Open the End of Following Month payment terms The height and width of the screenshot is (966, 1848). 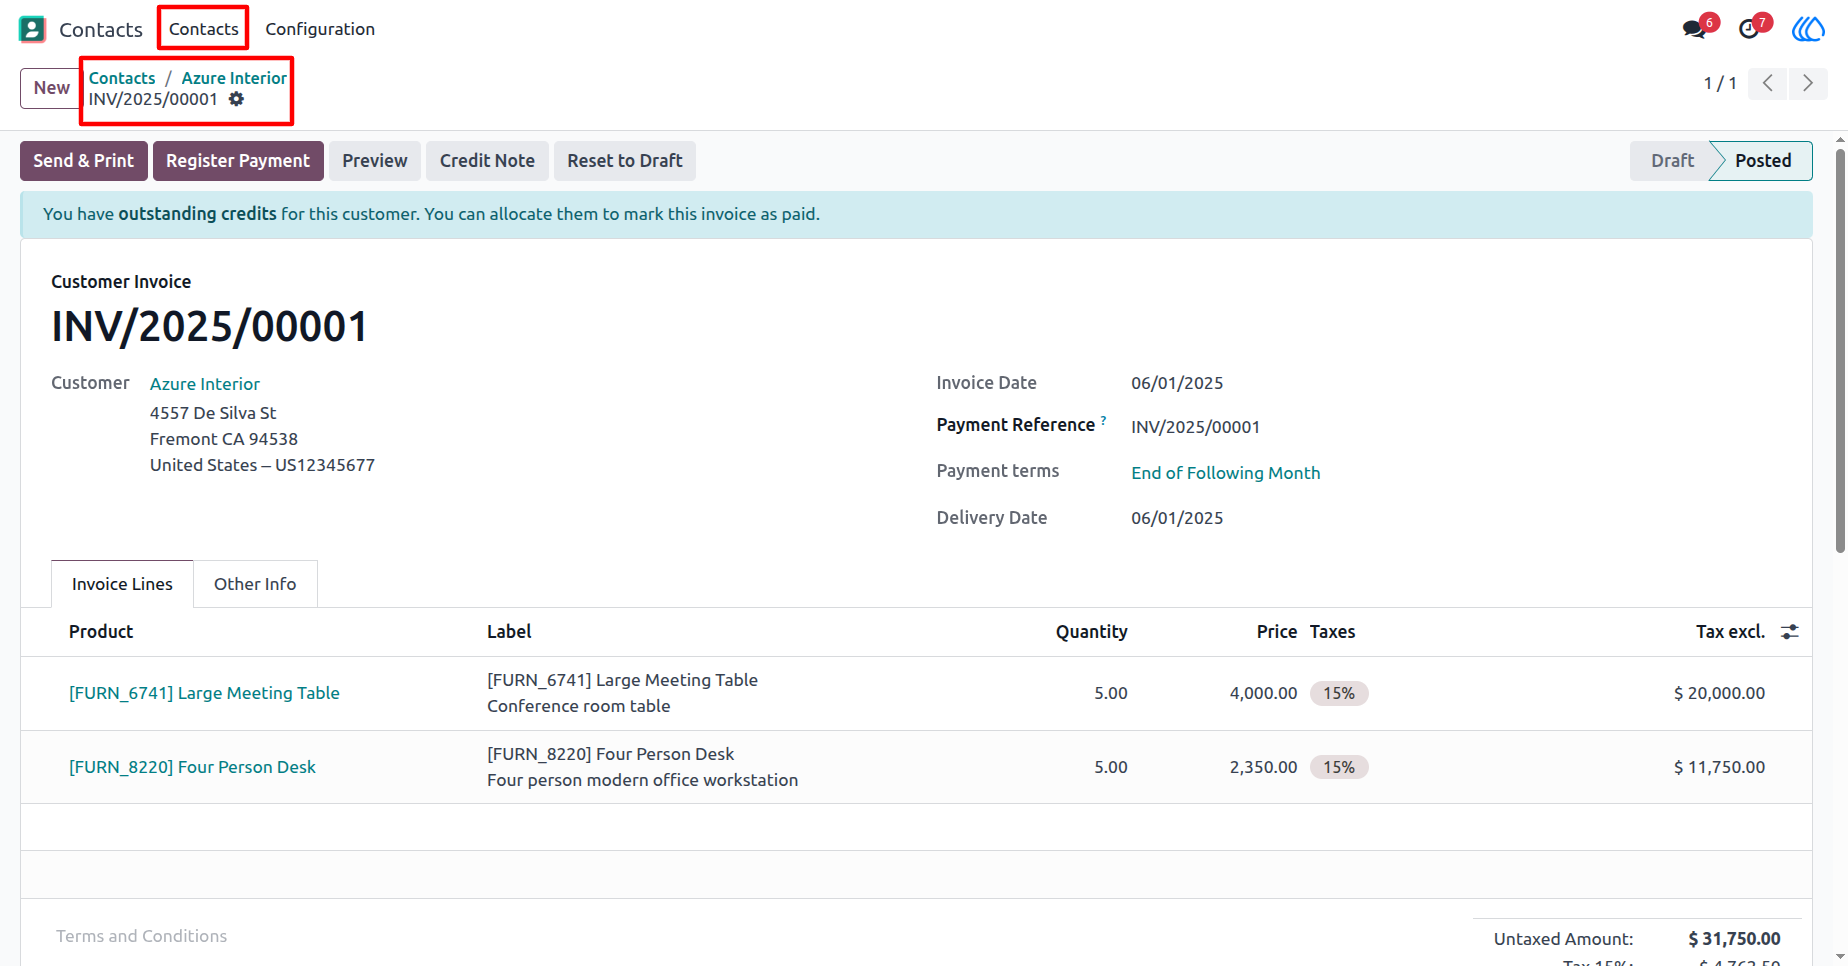point(1226,473)
